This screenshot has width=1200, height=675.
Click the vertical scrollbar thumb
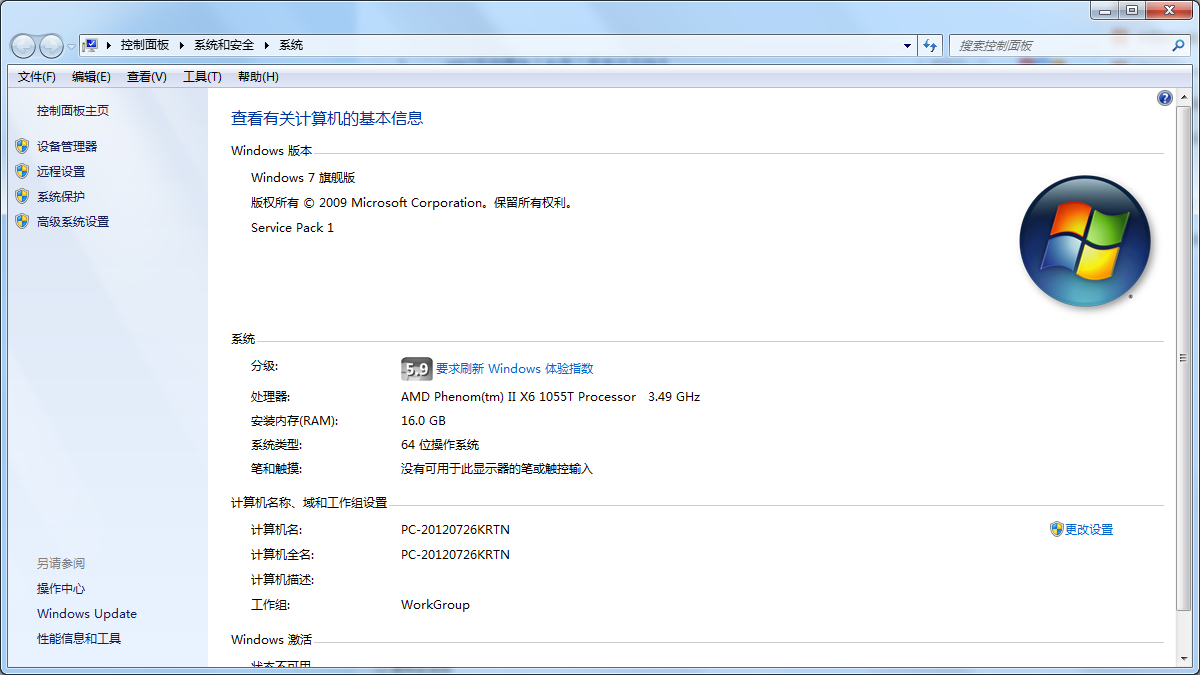(1184, 356)
